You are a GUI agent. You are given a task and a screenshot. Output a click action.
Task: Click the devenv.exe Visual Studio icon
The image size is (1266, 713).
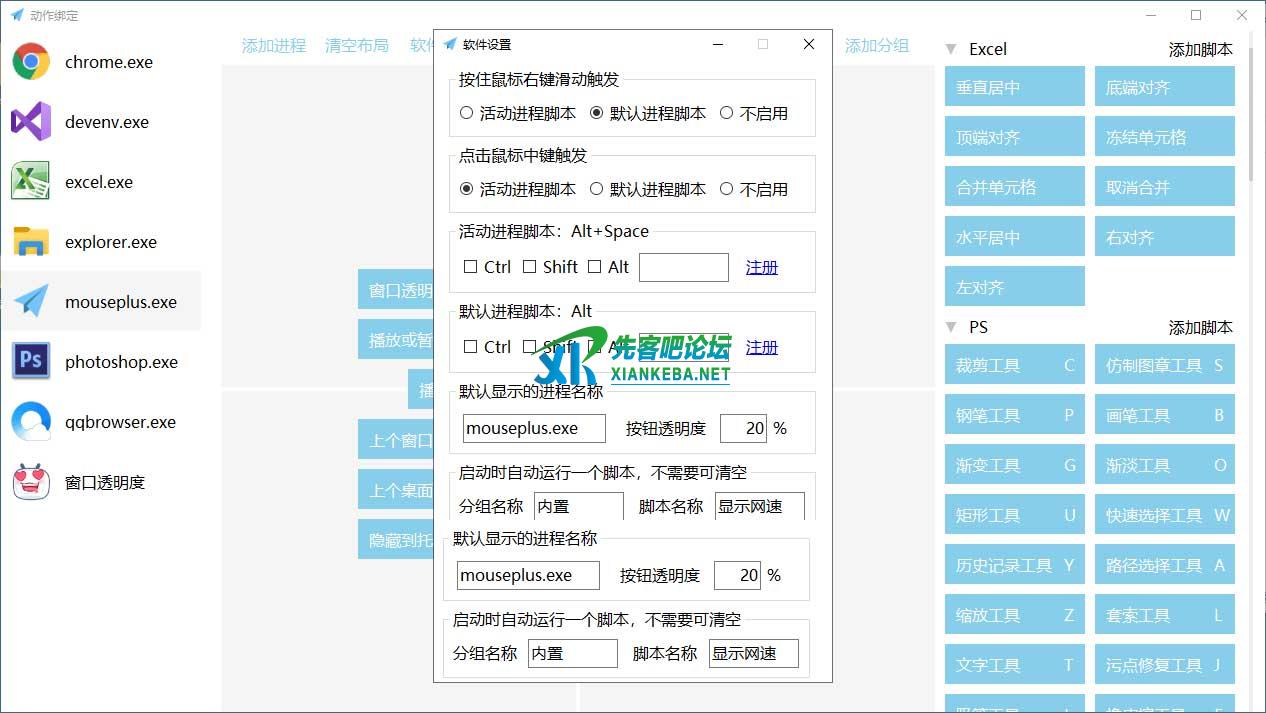pos(31,122)
